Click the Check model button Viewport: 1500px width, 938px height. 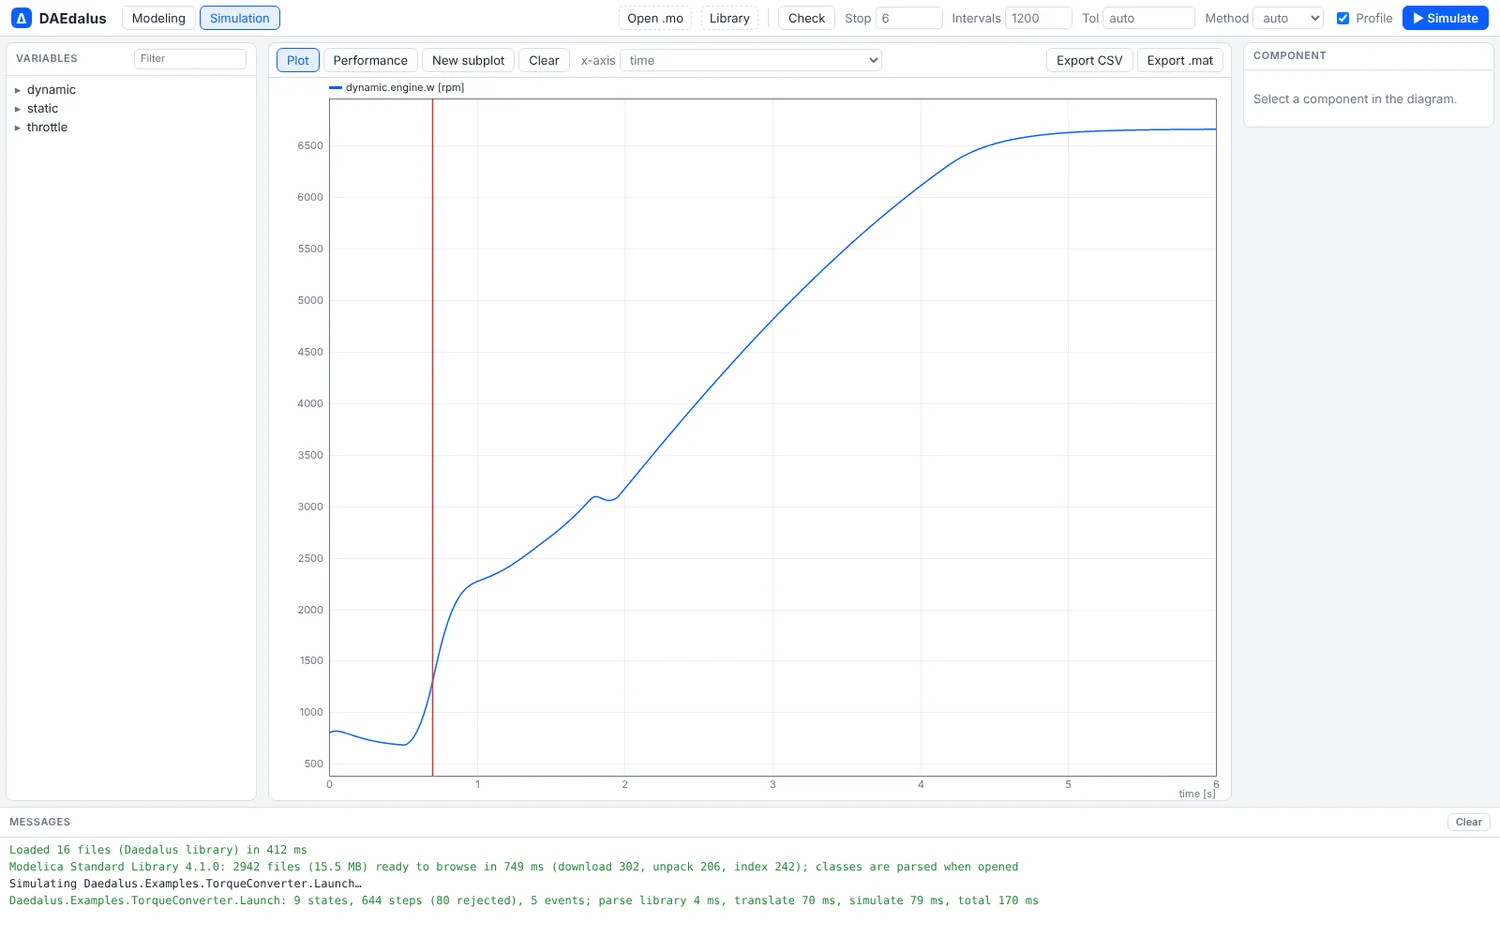pyautogui.click(x=806, y=18)
